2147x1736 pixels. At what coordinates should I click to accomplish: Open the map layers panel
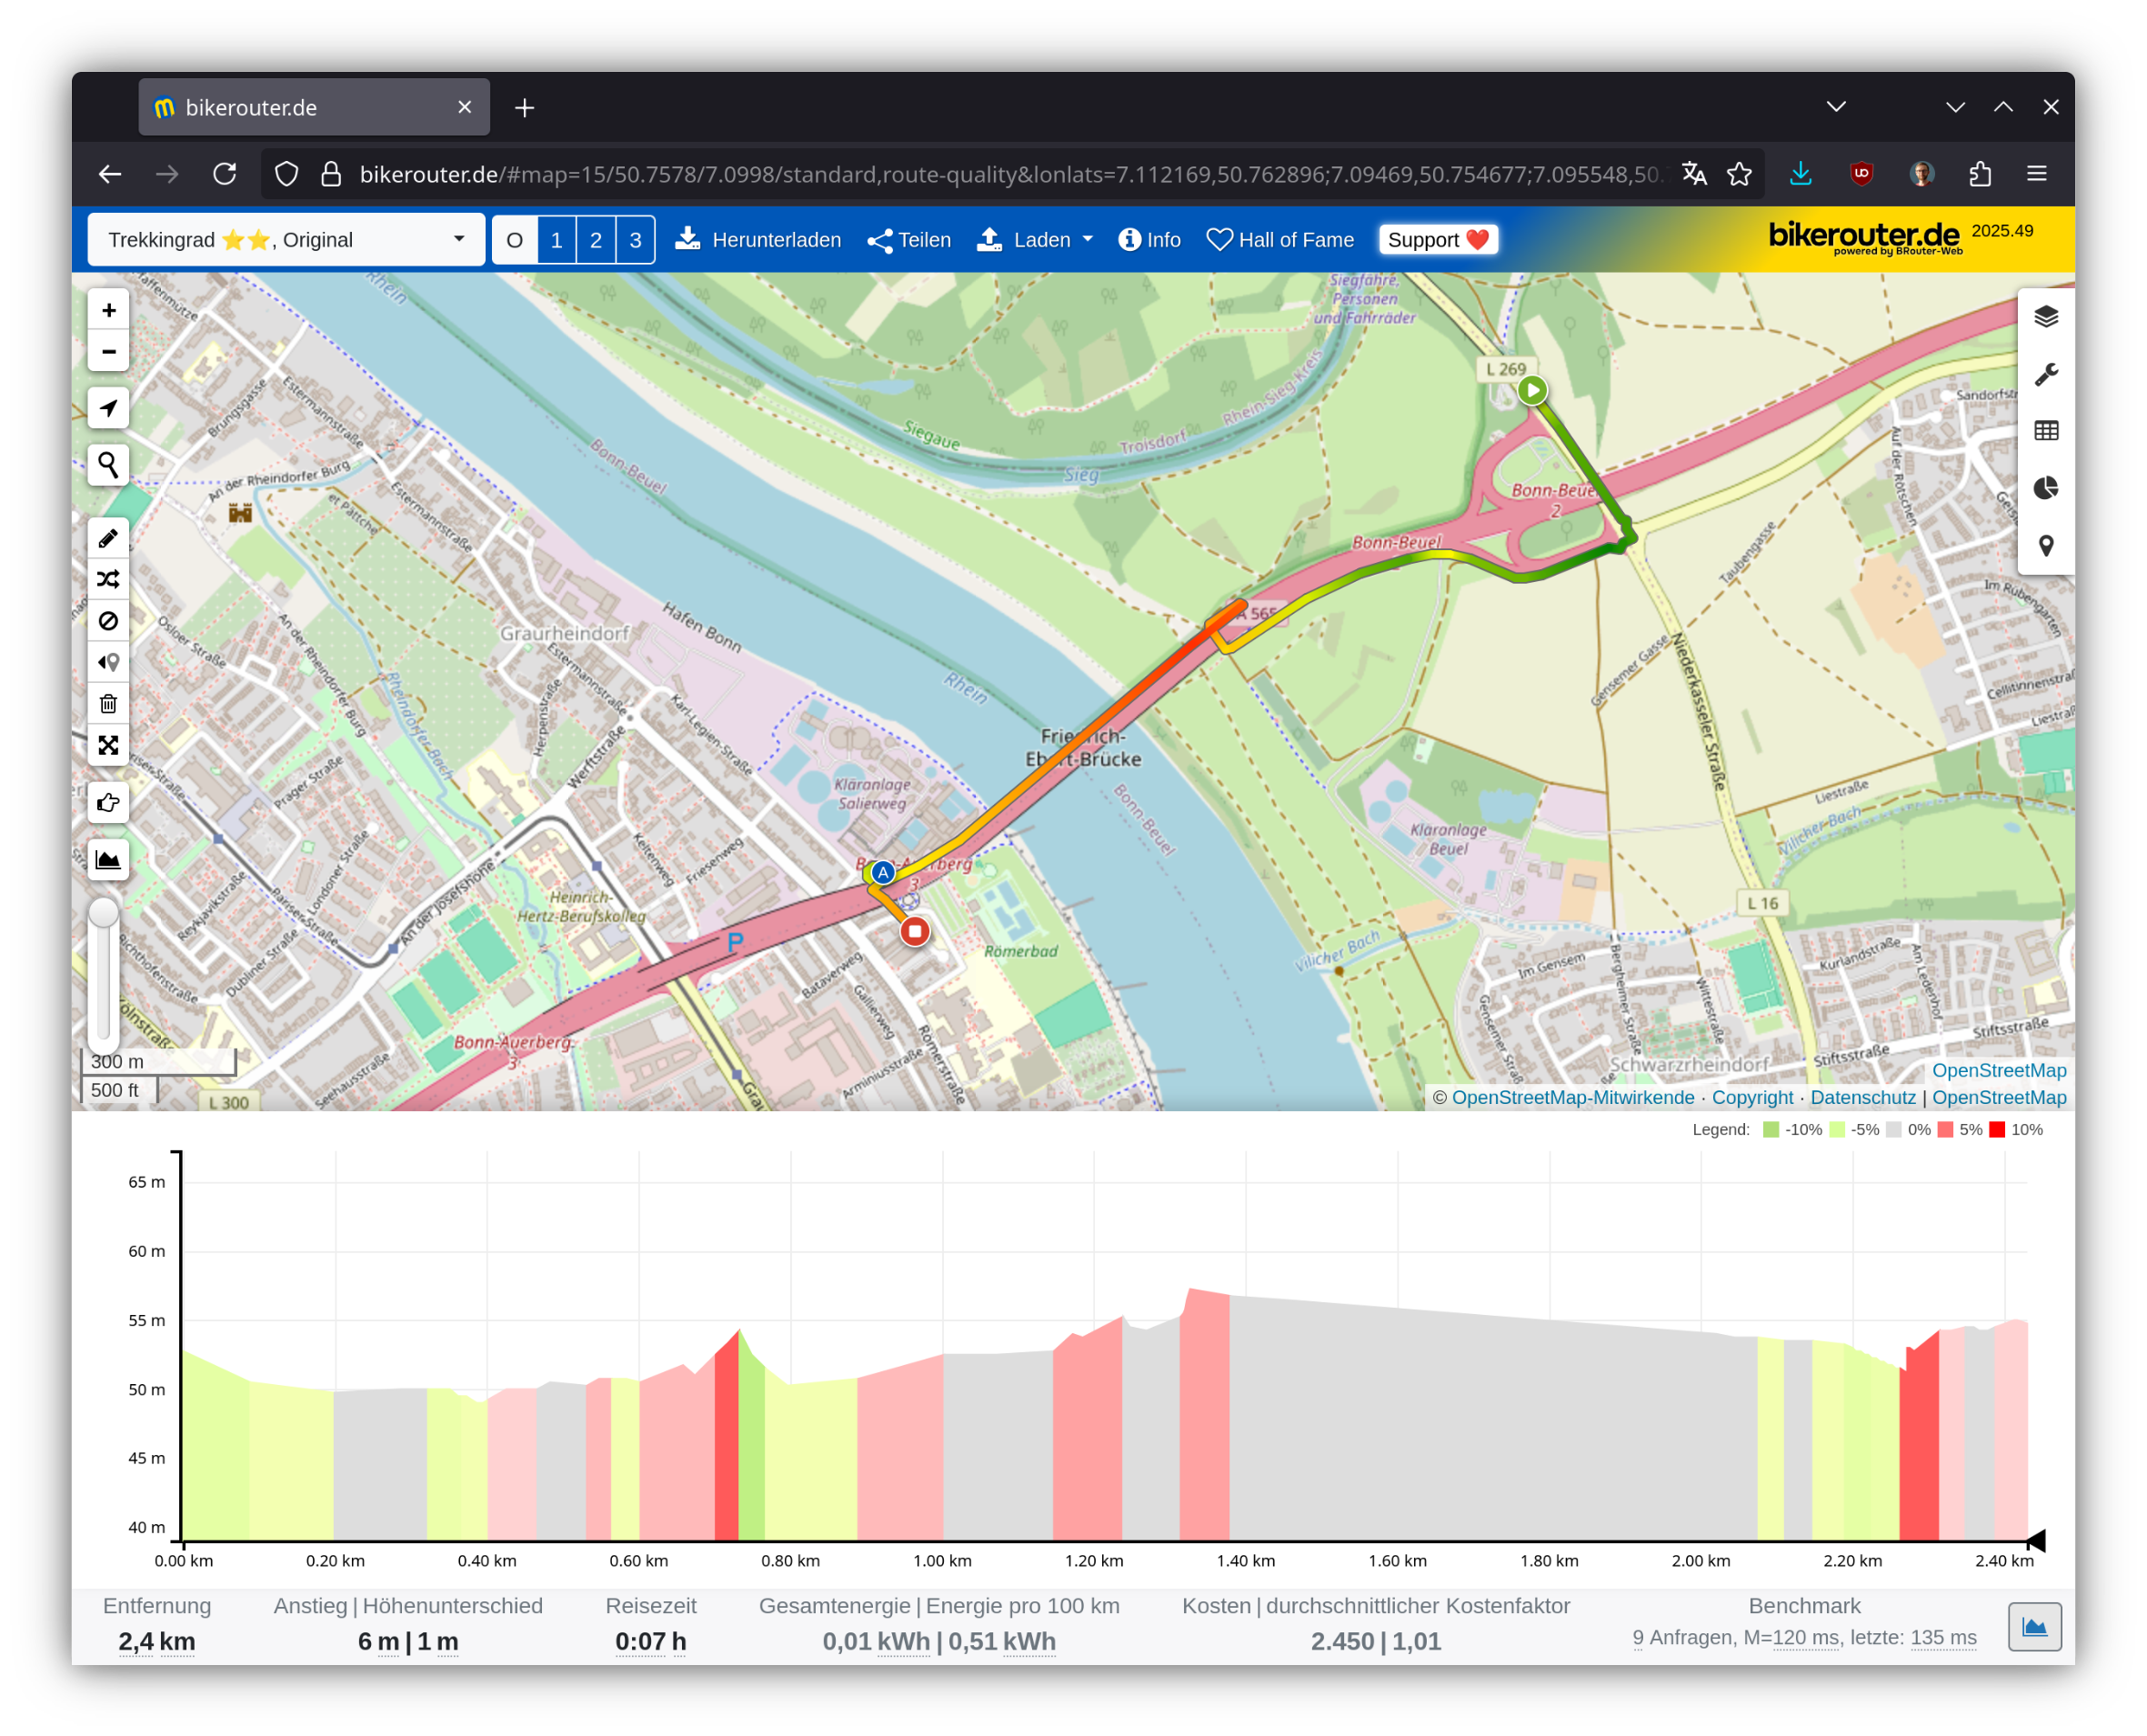(x=2046, y=317)
